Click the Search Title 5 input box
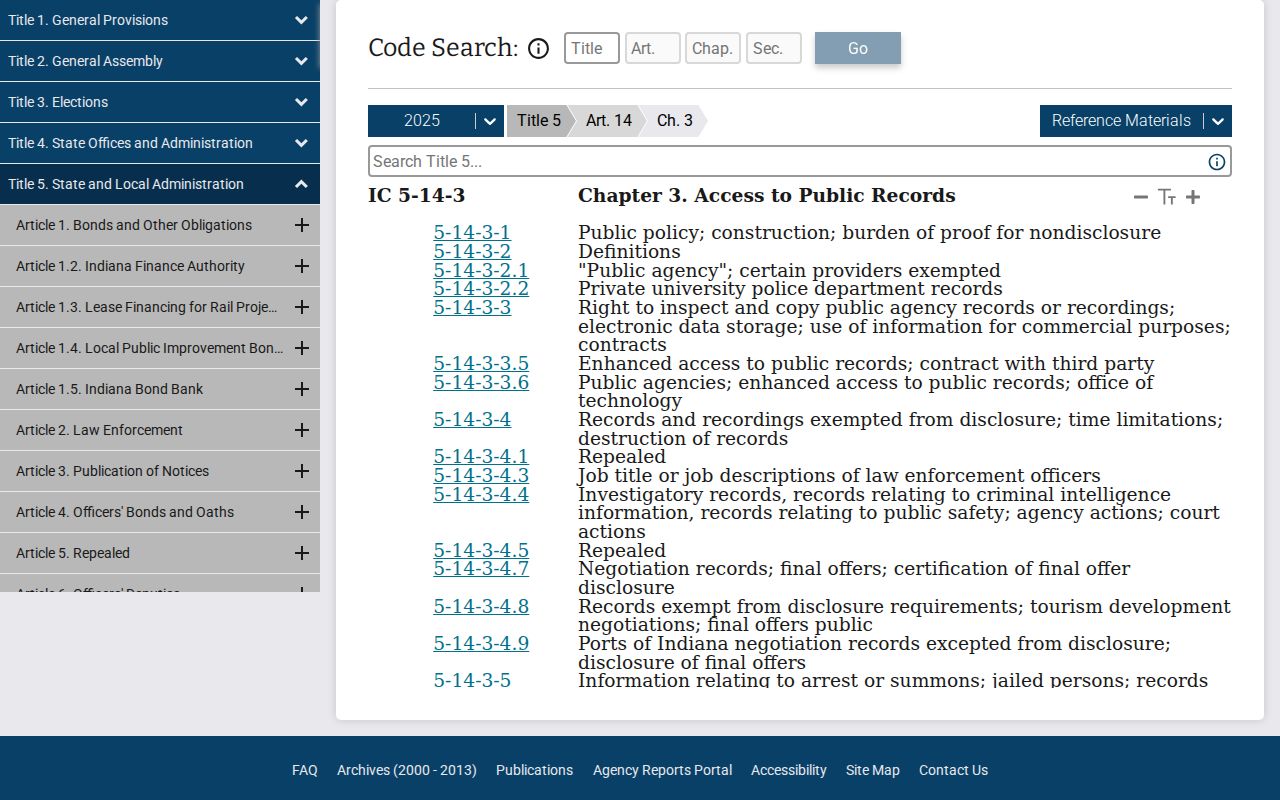Image resolution: width=1280 pixels, height=800 pixels. click(x=800, y=162)
